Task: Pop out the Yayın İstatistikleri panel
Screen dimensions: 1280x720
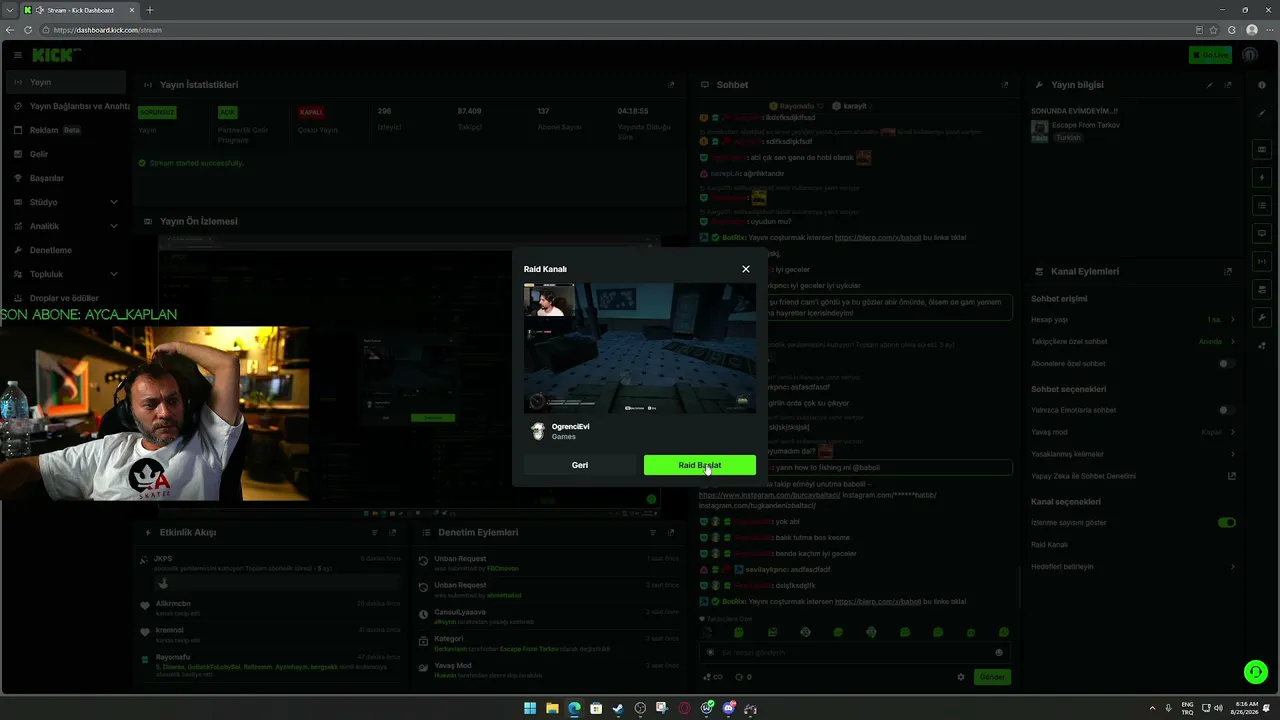Action: coord(671,85)
